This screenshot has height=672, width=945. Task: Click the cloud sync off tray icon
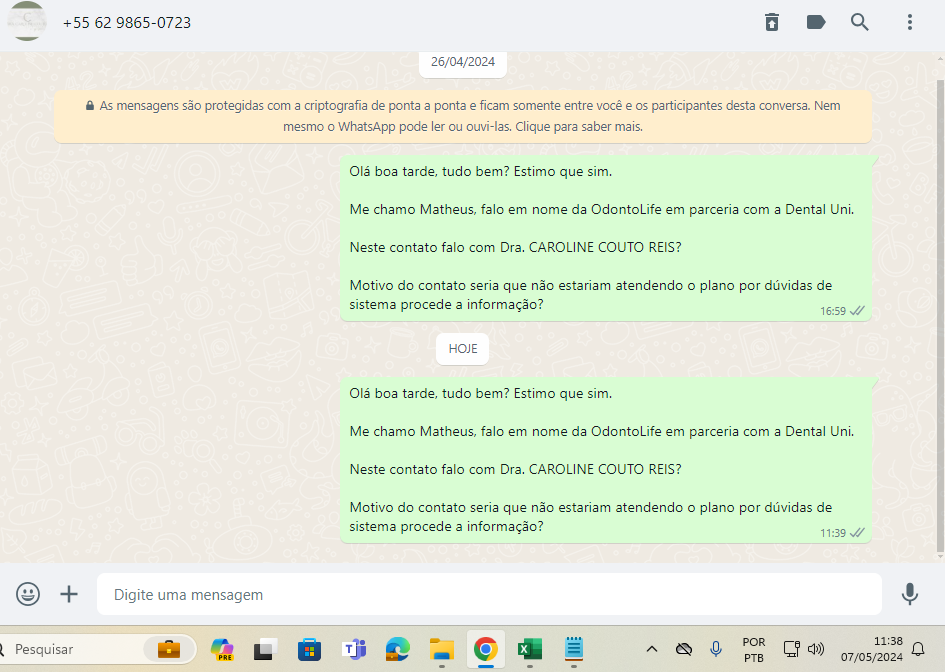[683, 649]
